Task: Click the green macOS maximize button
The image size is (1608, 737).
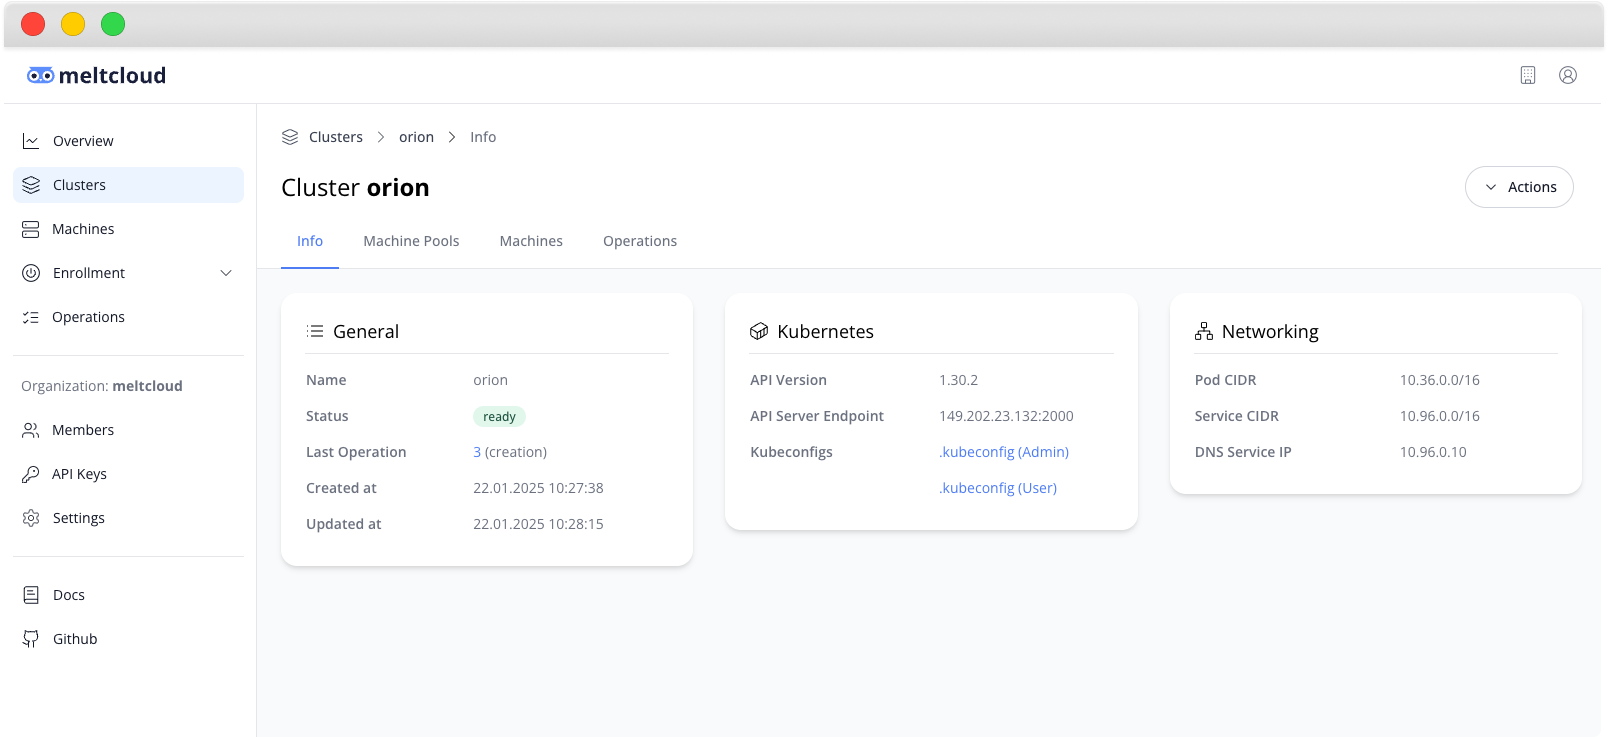Action: click(x=113, y=24)
